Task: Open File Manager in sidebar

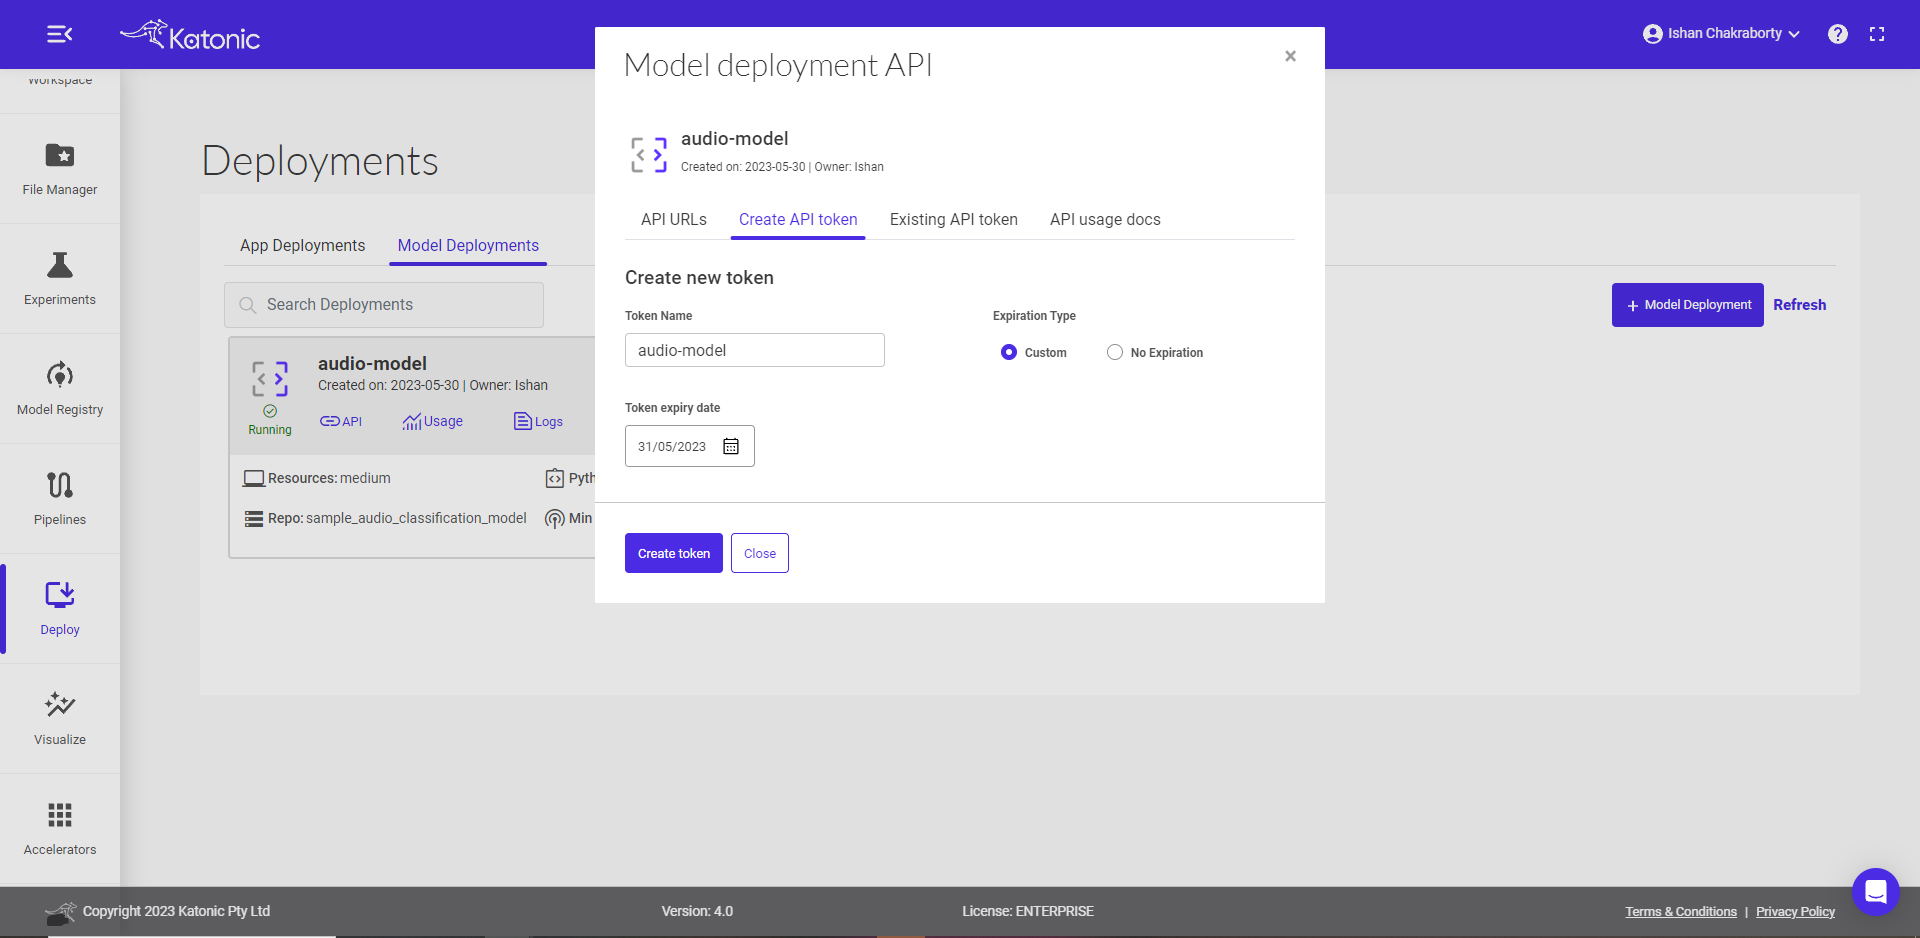Action: click(x=60, y=168)
